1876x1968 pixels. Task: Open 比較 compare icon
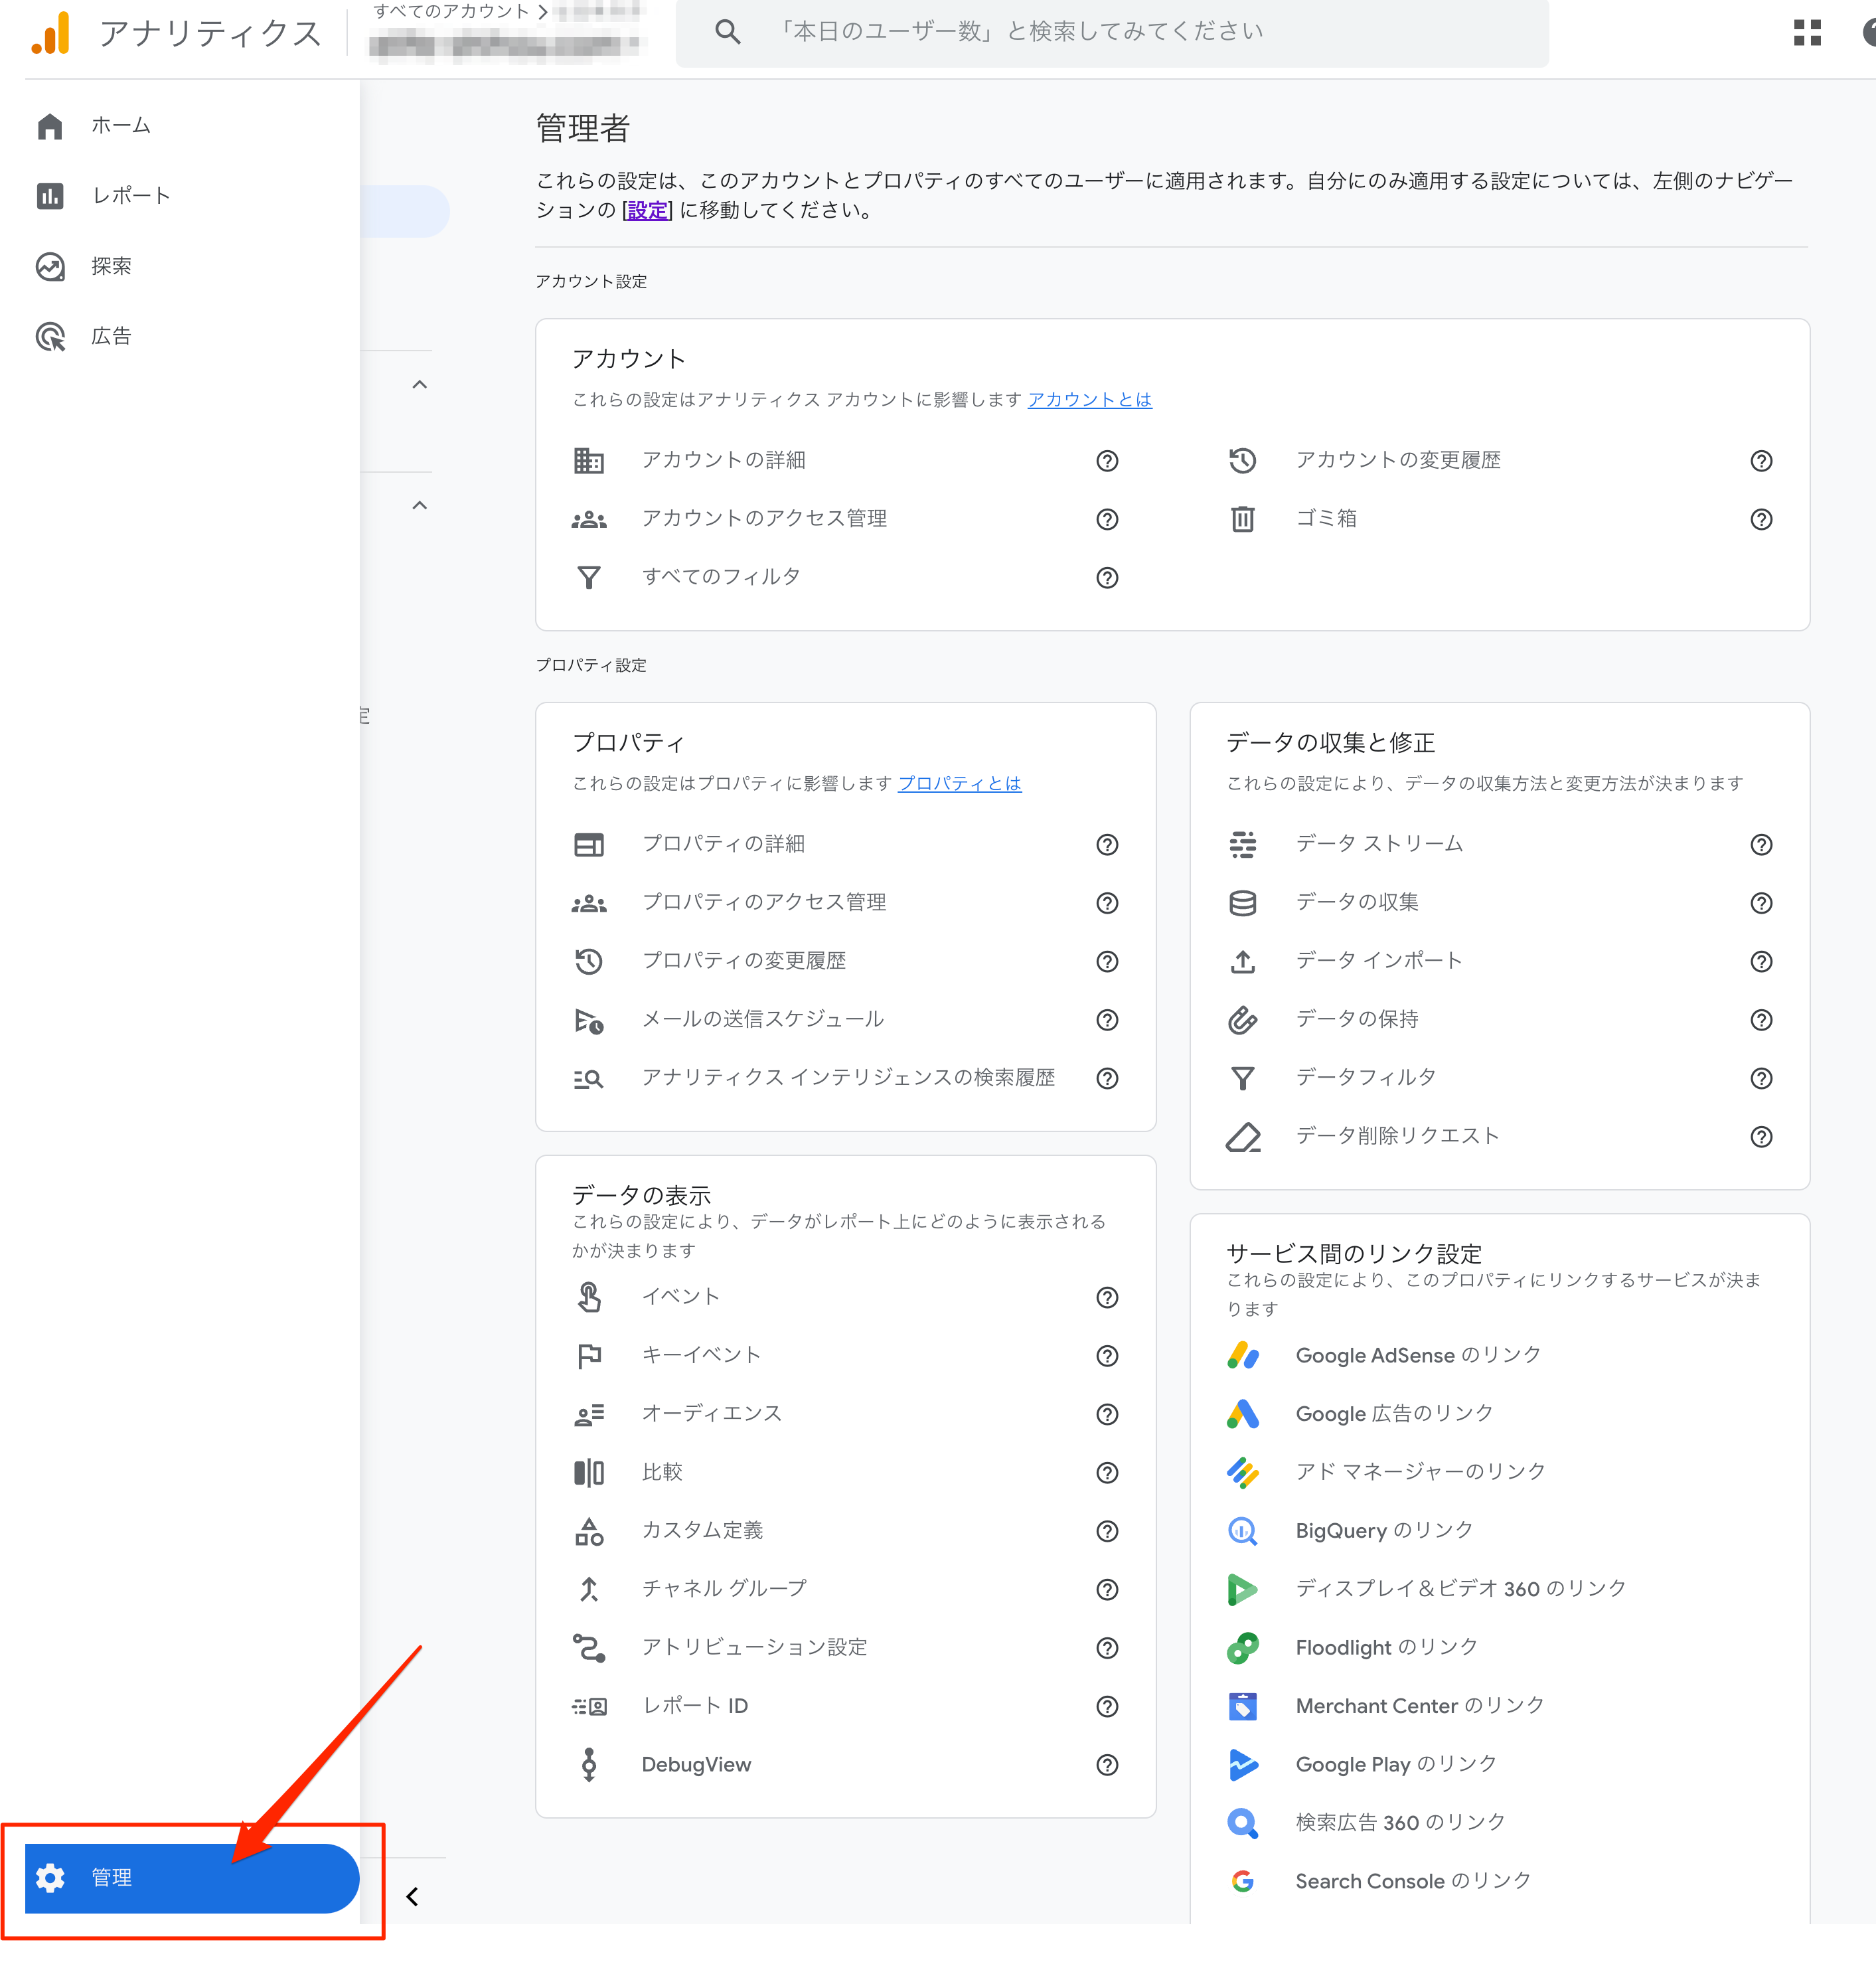pyautogui.click(x=589, y=1473)
